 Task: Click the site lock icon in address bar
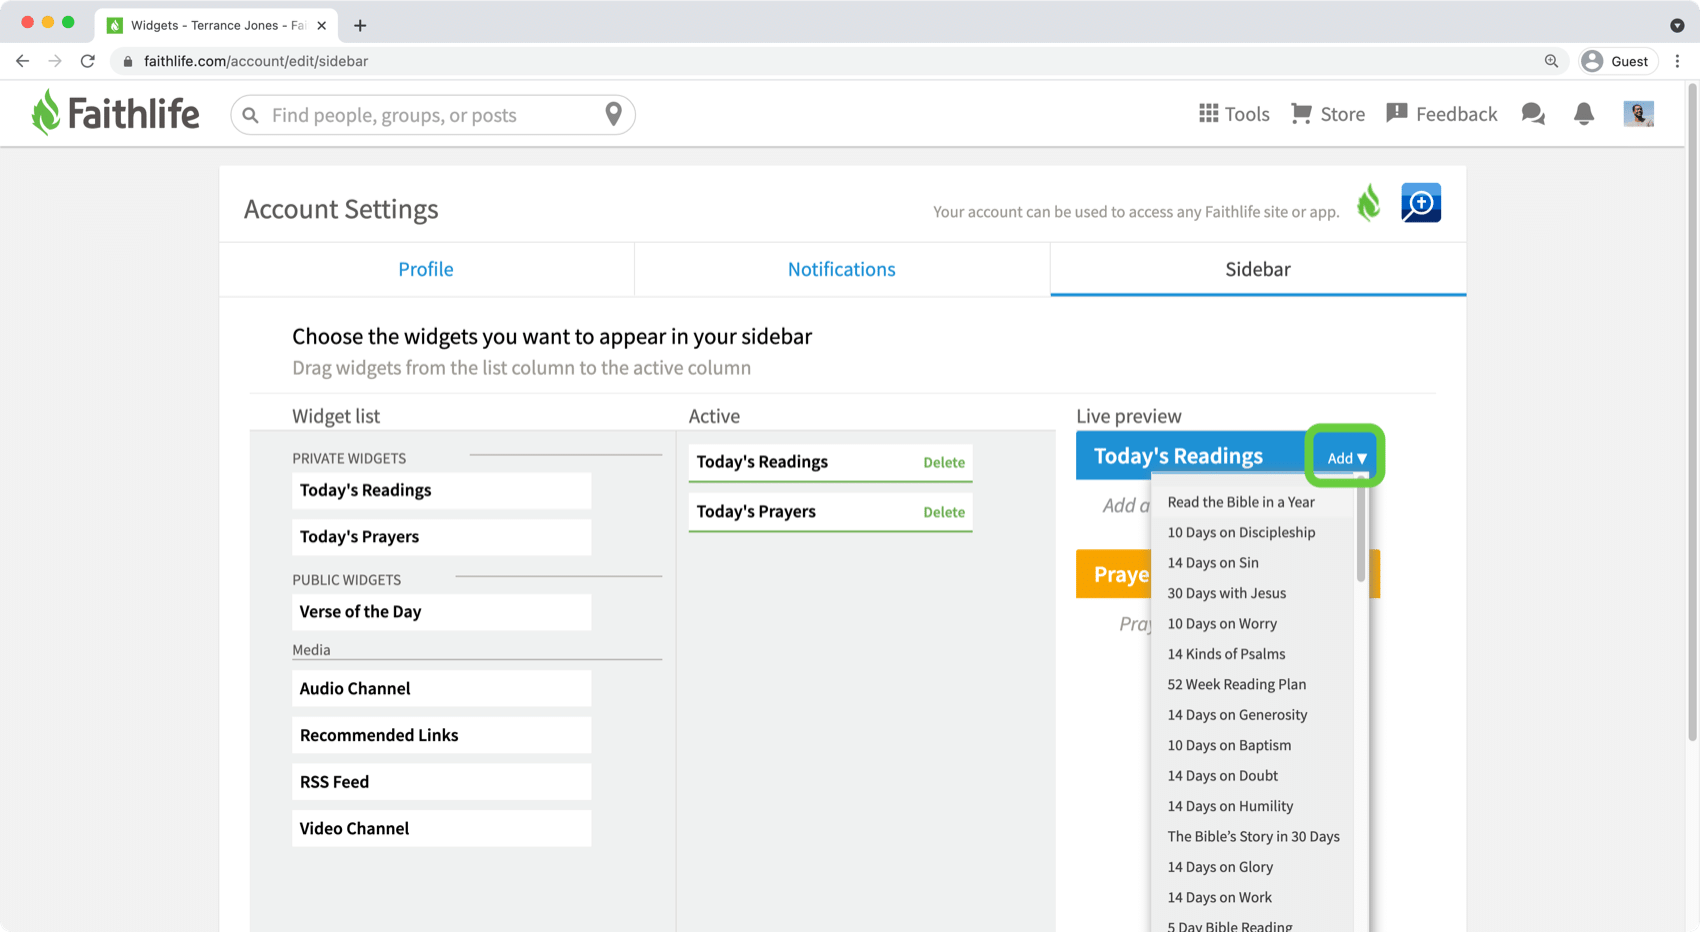point(128,61)
